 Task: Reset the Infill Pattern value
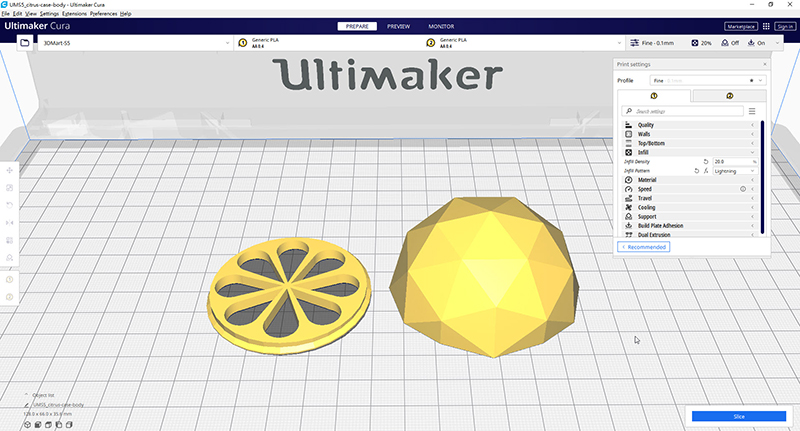(x=696, y=171)
